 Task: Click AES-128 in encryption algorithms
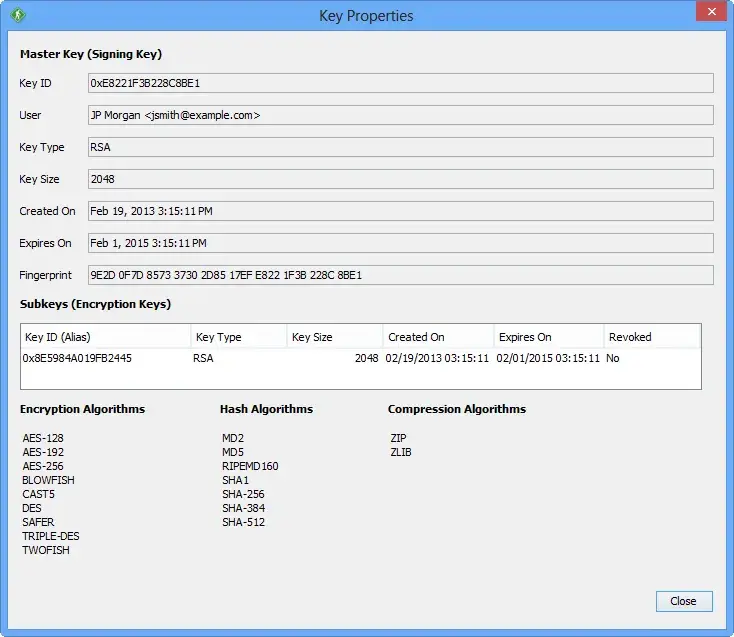pos(43,438)
